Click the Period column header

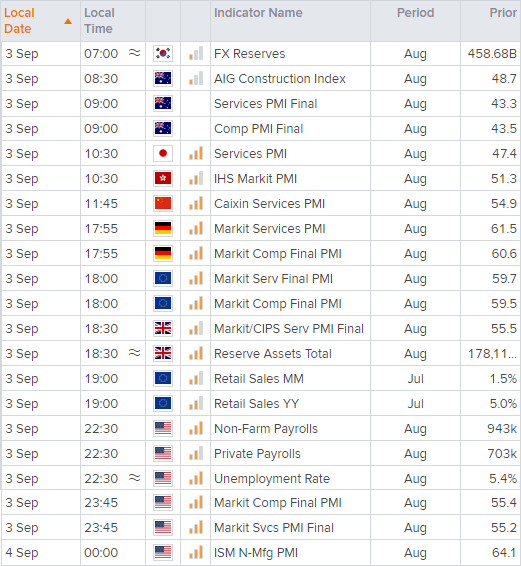click(415, 13)
